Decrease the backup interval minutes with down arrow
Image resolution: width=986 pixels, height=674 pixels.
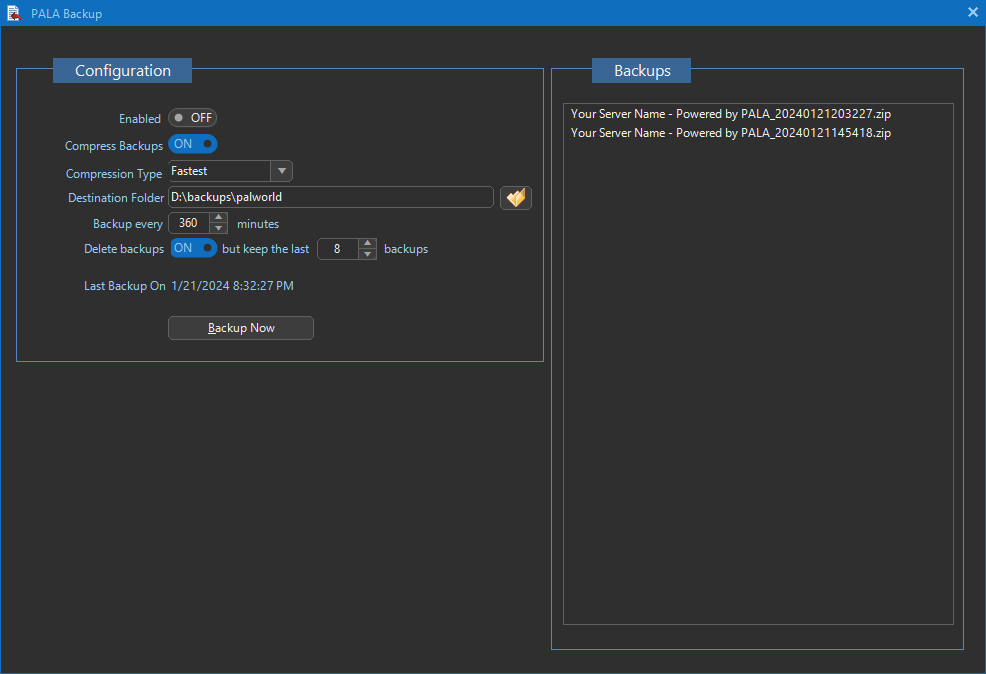pos(219,229)
